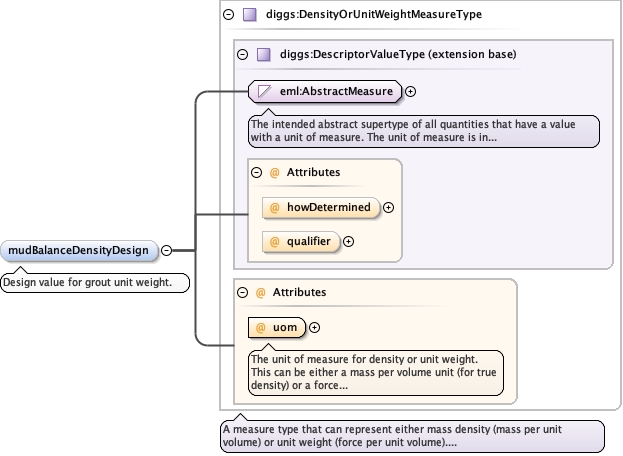The height and width of the screenshot is (456, 623).
Task: Expand the qualifier attribute plus button
Action: click(x=349, y=241)
